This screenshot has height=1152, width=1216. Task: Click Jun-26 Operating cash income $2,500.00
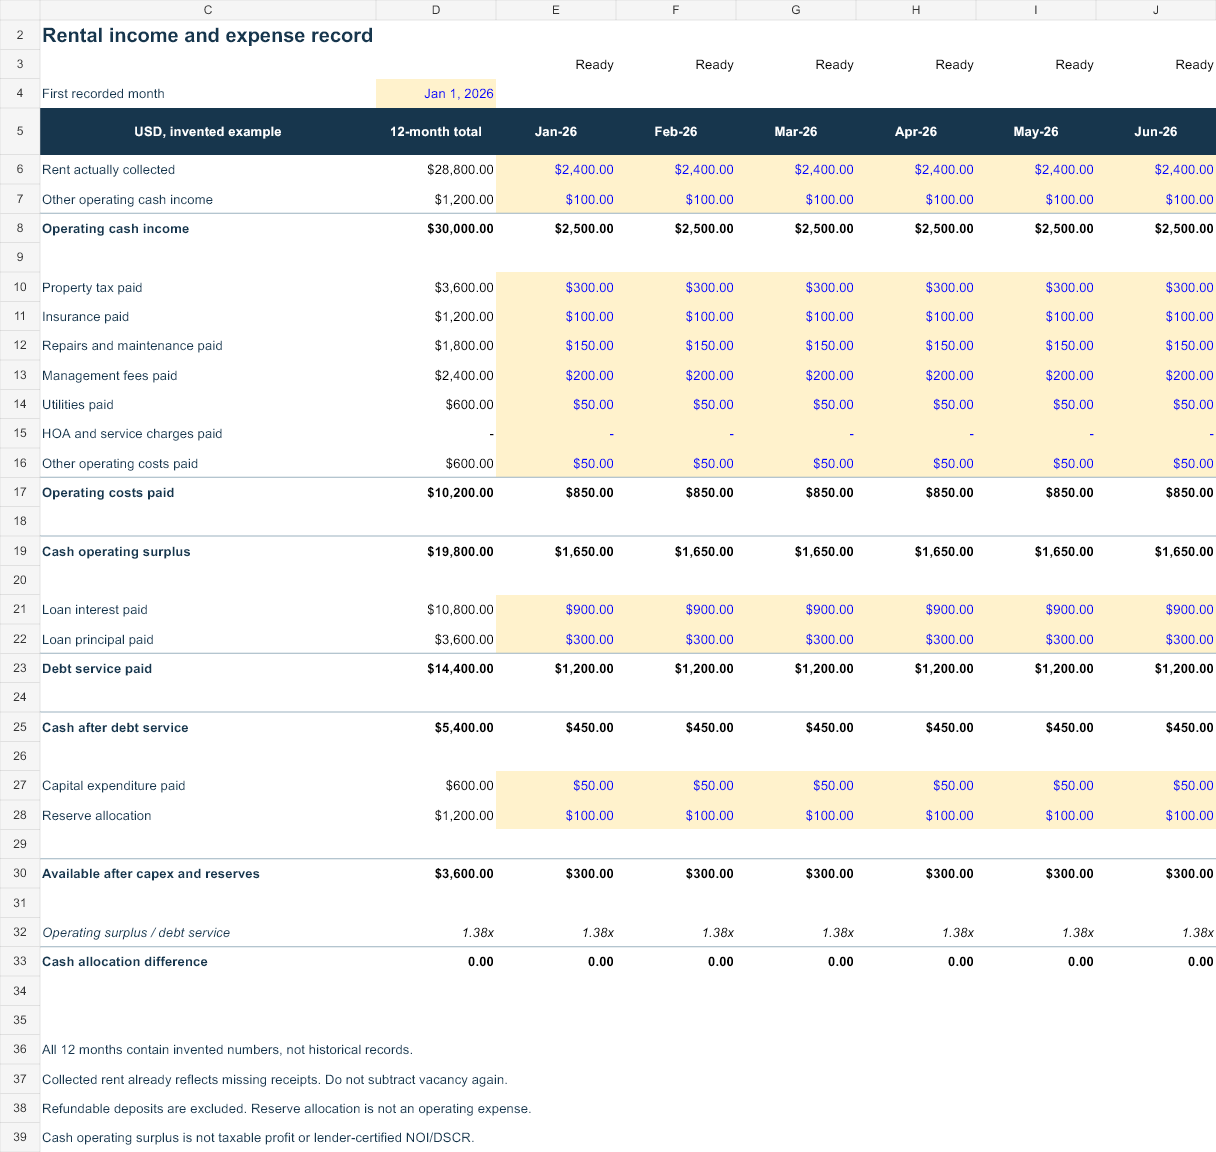click(x=1156, y=229)
